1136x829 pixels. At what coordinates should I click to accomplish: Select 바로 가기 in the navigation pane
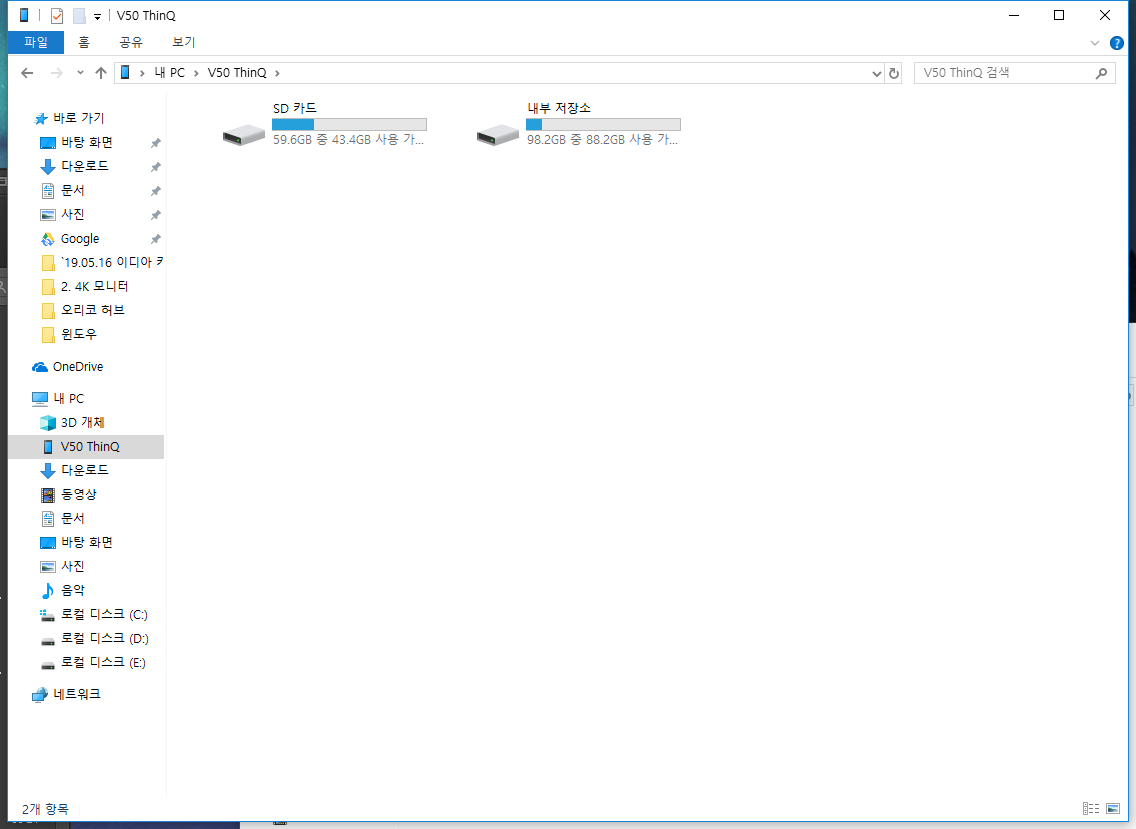78,118
